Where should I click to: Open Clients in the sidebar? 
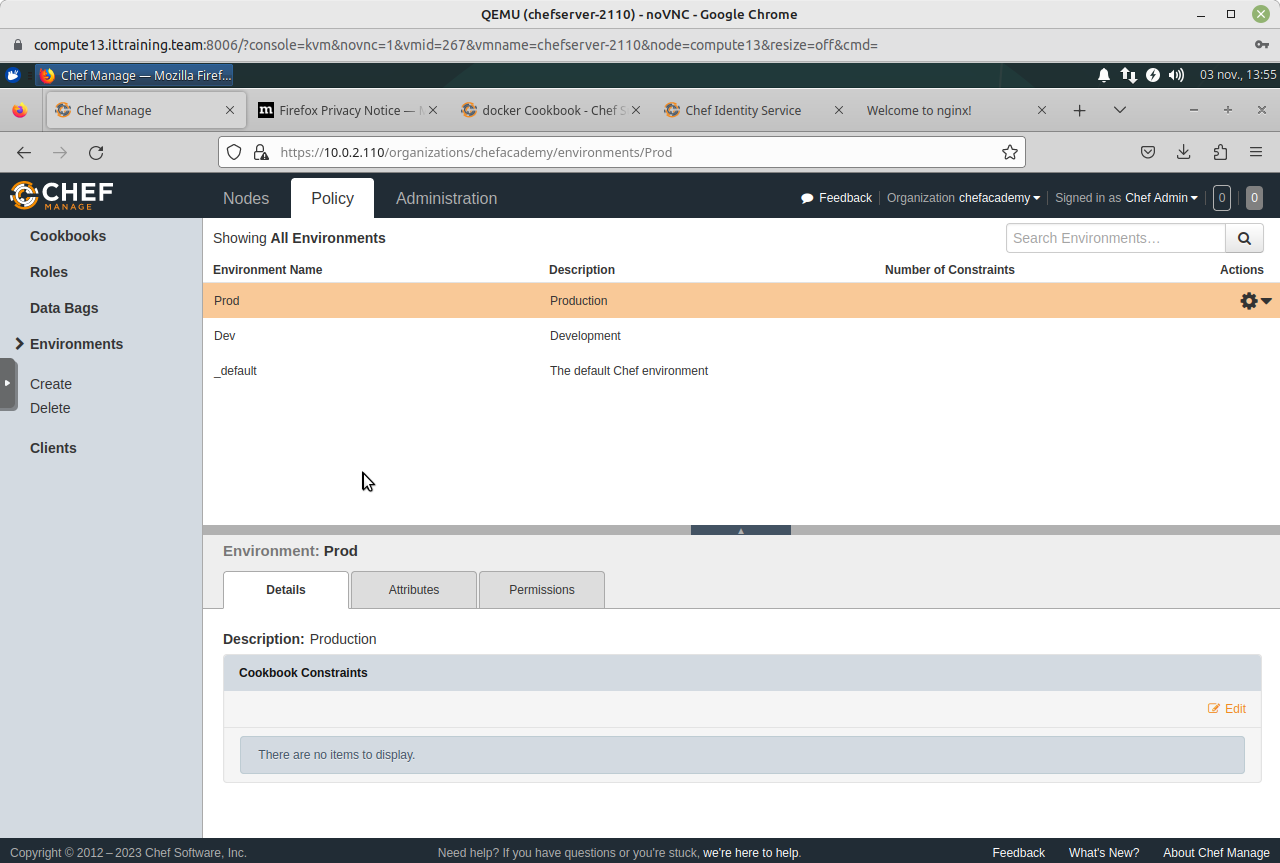click(x=53, y=448)
